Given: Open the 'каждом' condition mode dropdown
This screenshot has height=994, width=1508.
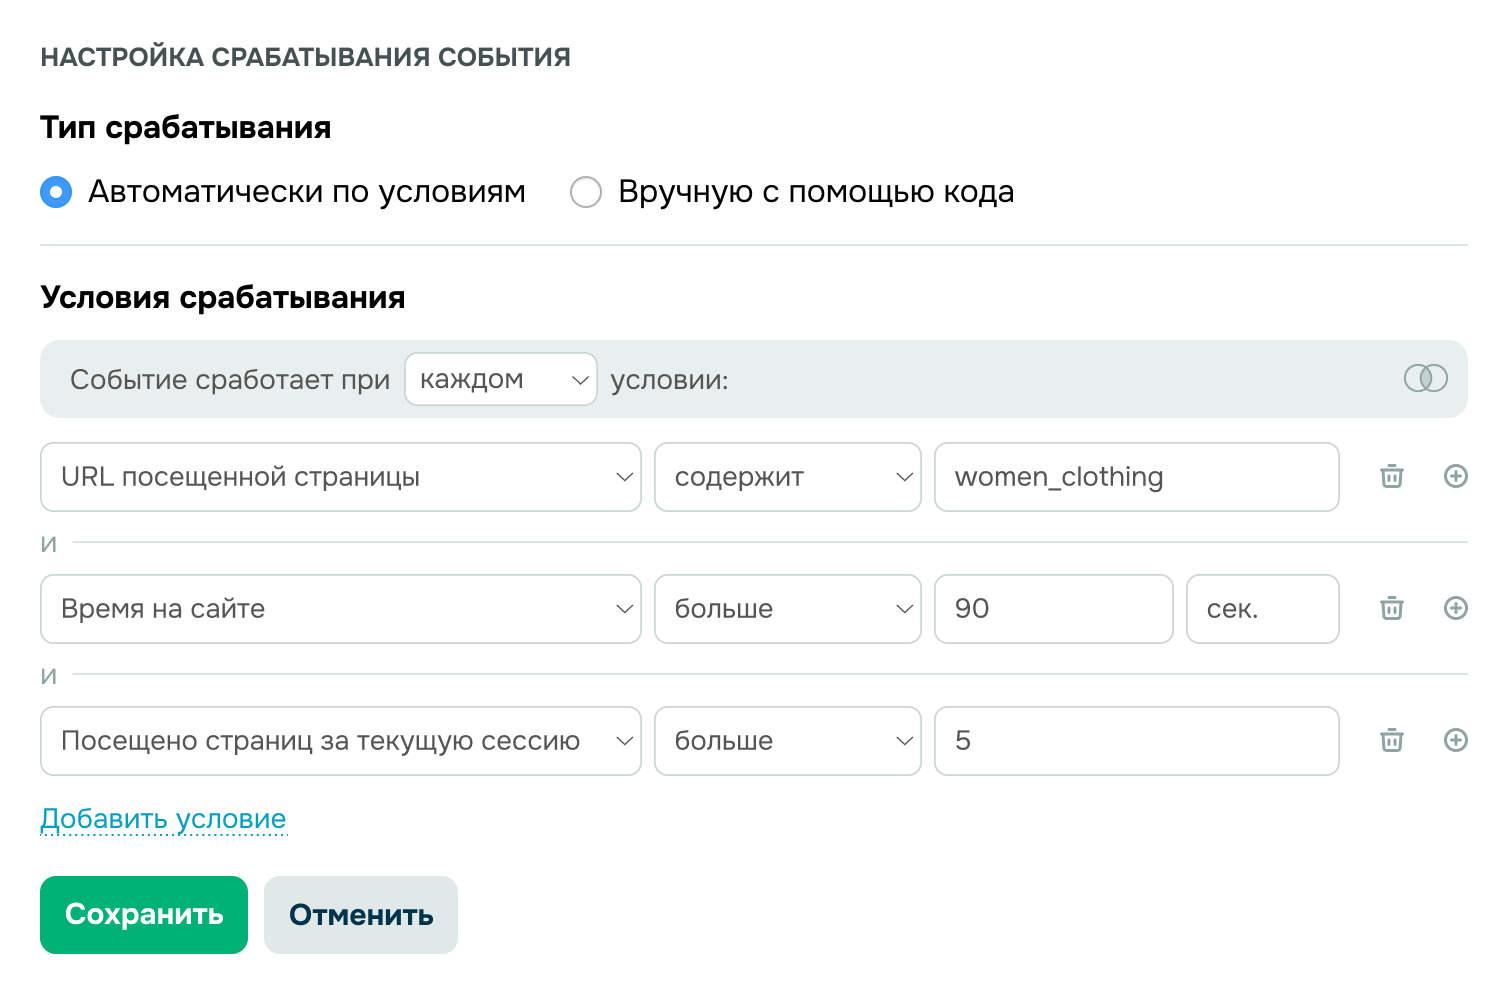Looking at the screenshot, I should point(500,379).
